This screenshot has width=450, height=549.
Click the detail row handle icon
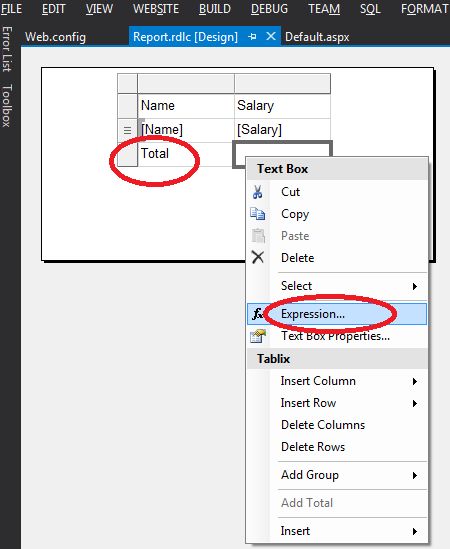127,130
